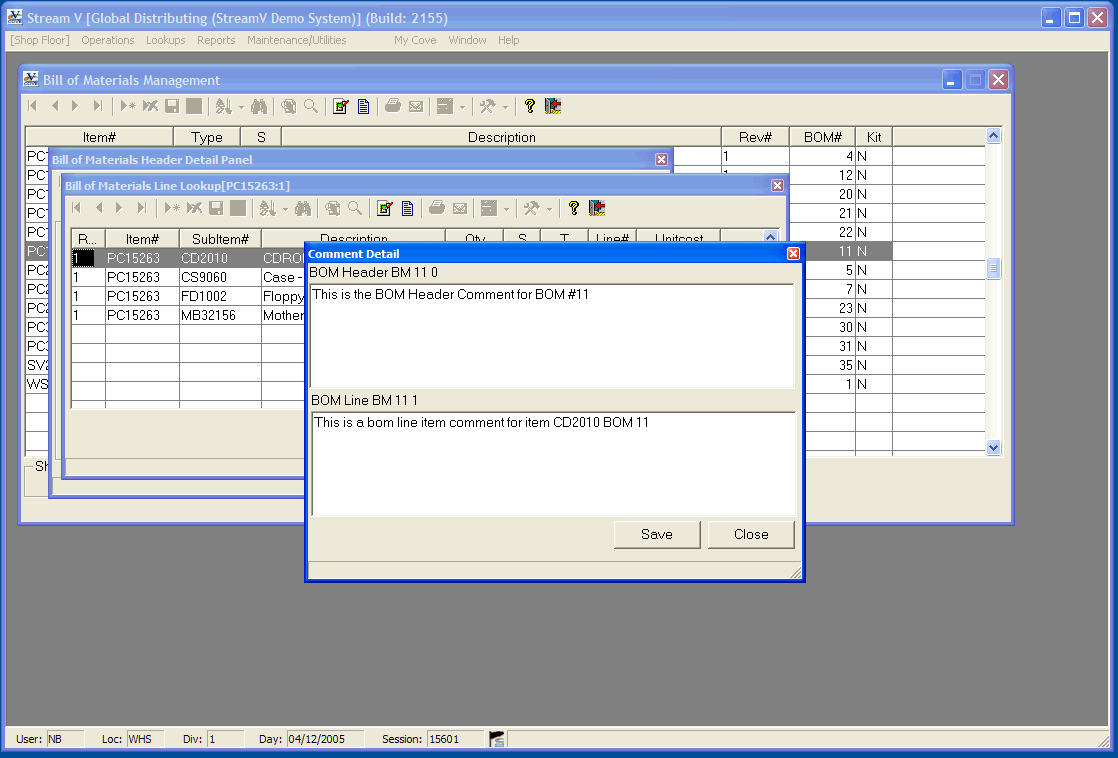Click exit door icon in Line Lookup toolbar
Viewport: 1118px width, 758px height.
pyautogui.click(x=598, y=208)
